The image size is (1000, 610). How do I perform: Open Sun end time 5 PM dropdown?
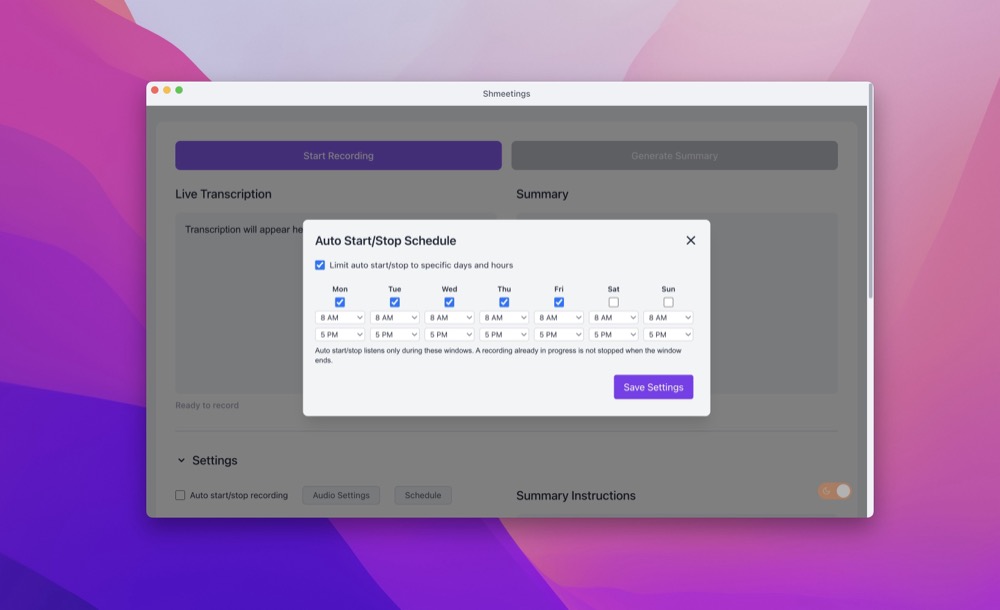tap(668, 334)
